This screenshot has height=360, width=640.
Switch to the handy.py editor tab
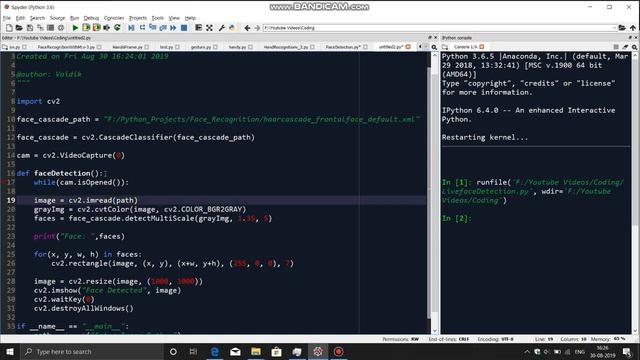[x=238, y=47]
